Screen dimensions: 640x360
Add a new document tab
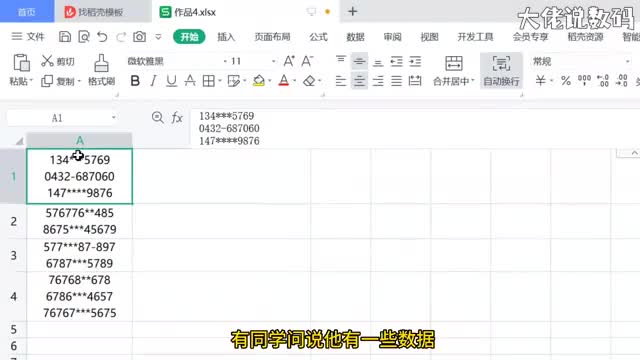point(353,11)
